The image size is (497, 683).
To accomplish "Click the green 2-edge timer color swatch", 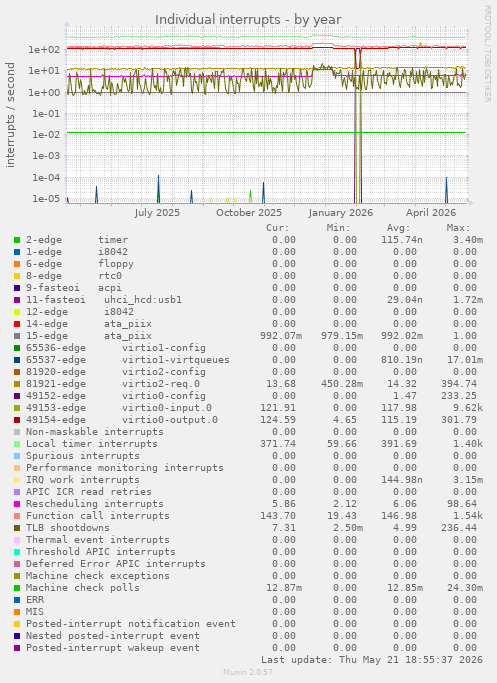I will tap(17, 240).
